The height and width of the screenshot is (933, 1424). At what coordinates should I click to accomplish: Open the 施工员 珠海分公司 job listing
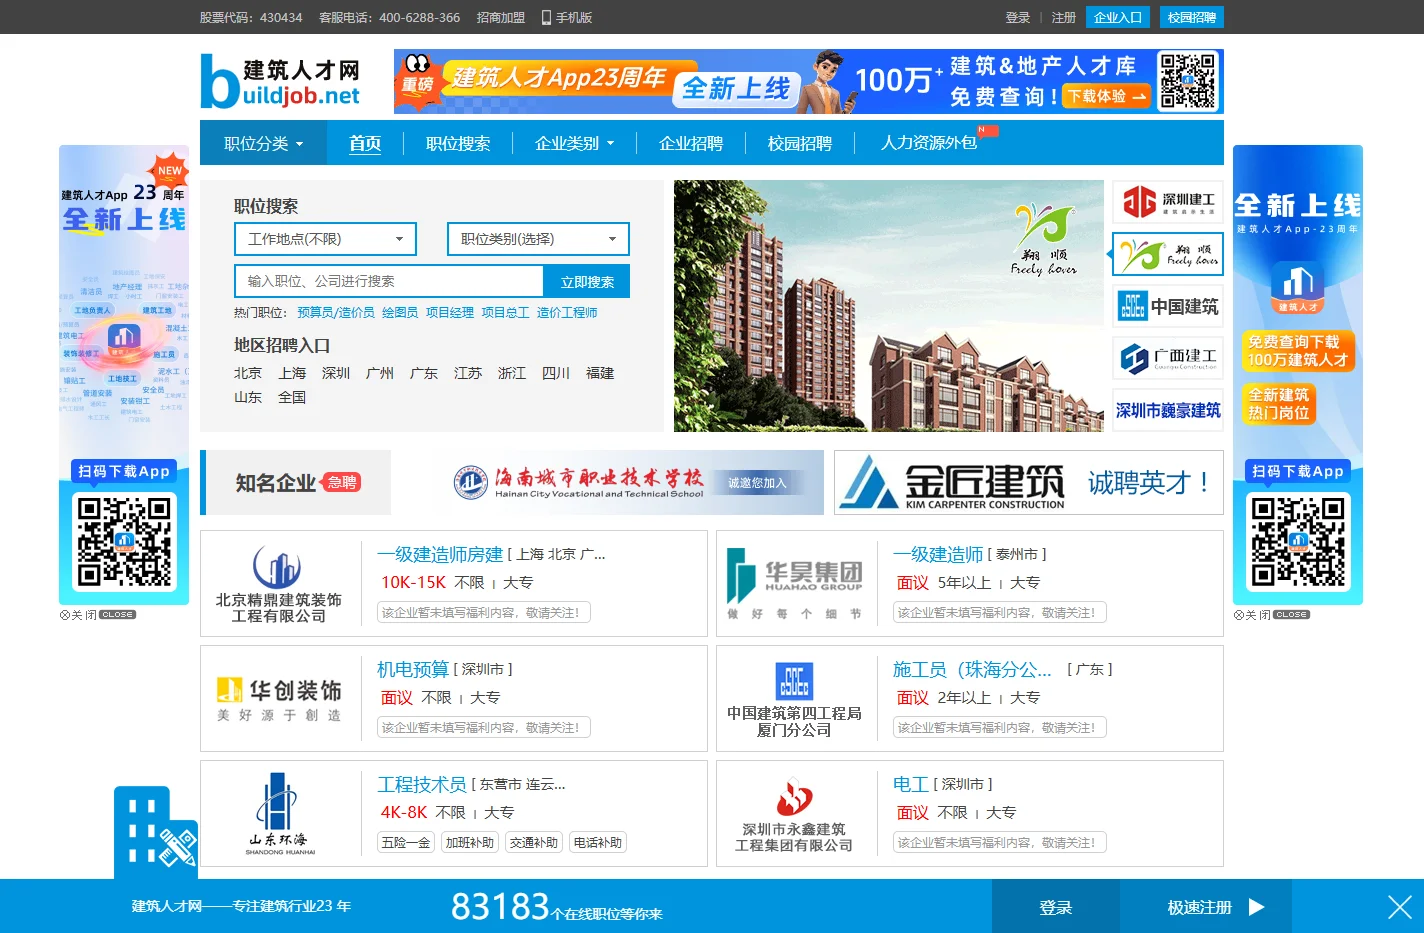[972, 669]
